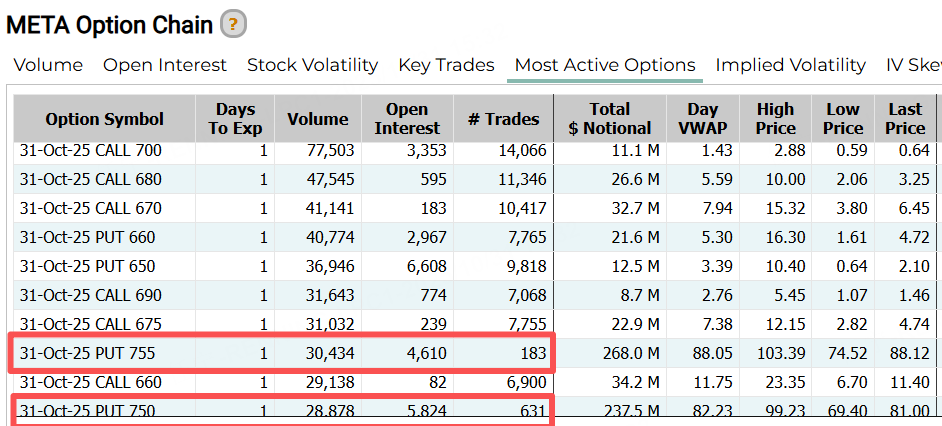
Task: Sort by Days To Exp header
Action: (x=235, y=119)
